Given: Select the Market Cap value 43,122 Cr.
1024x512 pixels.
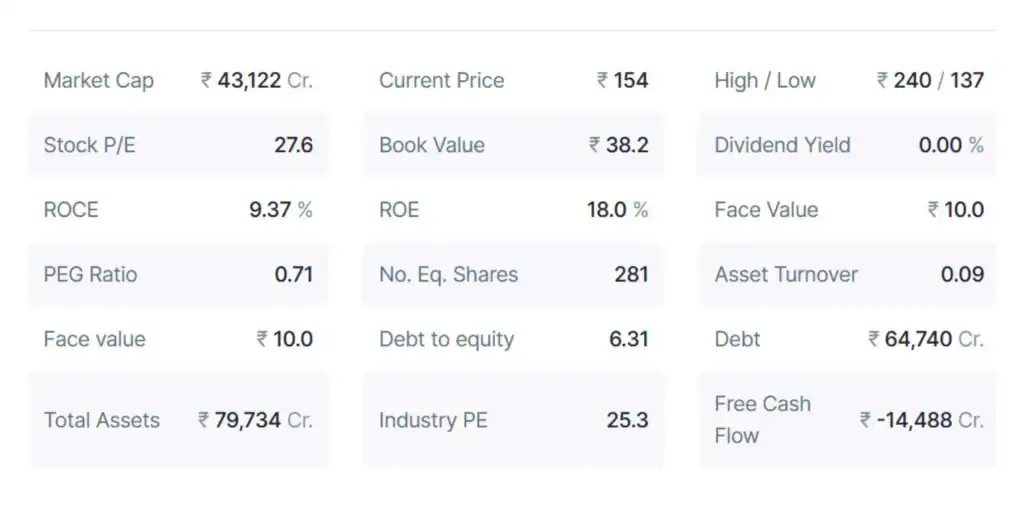Looking at the screenshot, I should coord(257,81).
